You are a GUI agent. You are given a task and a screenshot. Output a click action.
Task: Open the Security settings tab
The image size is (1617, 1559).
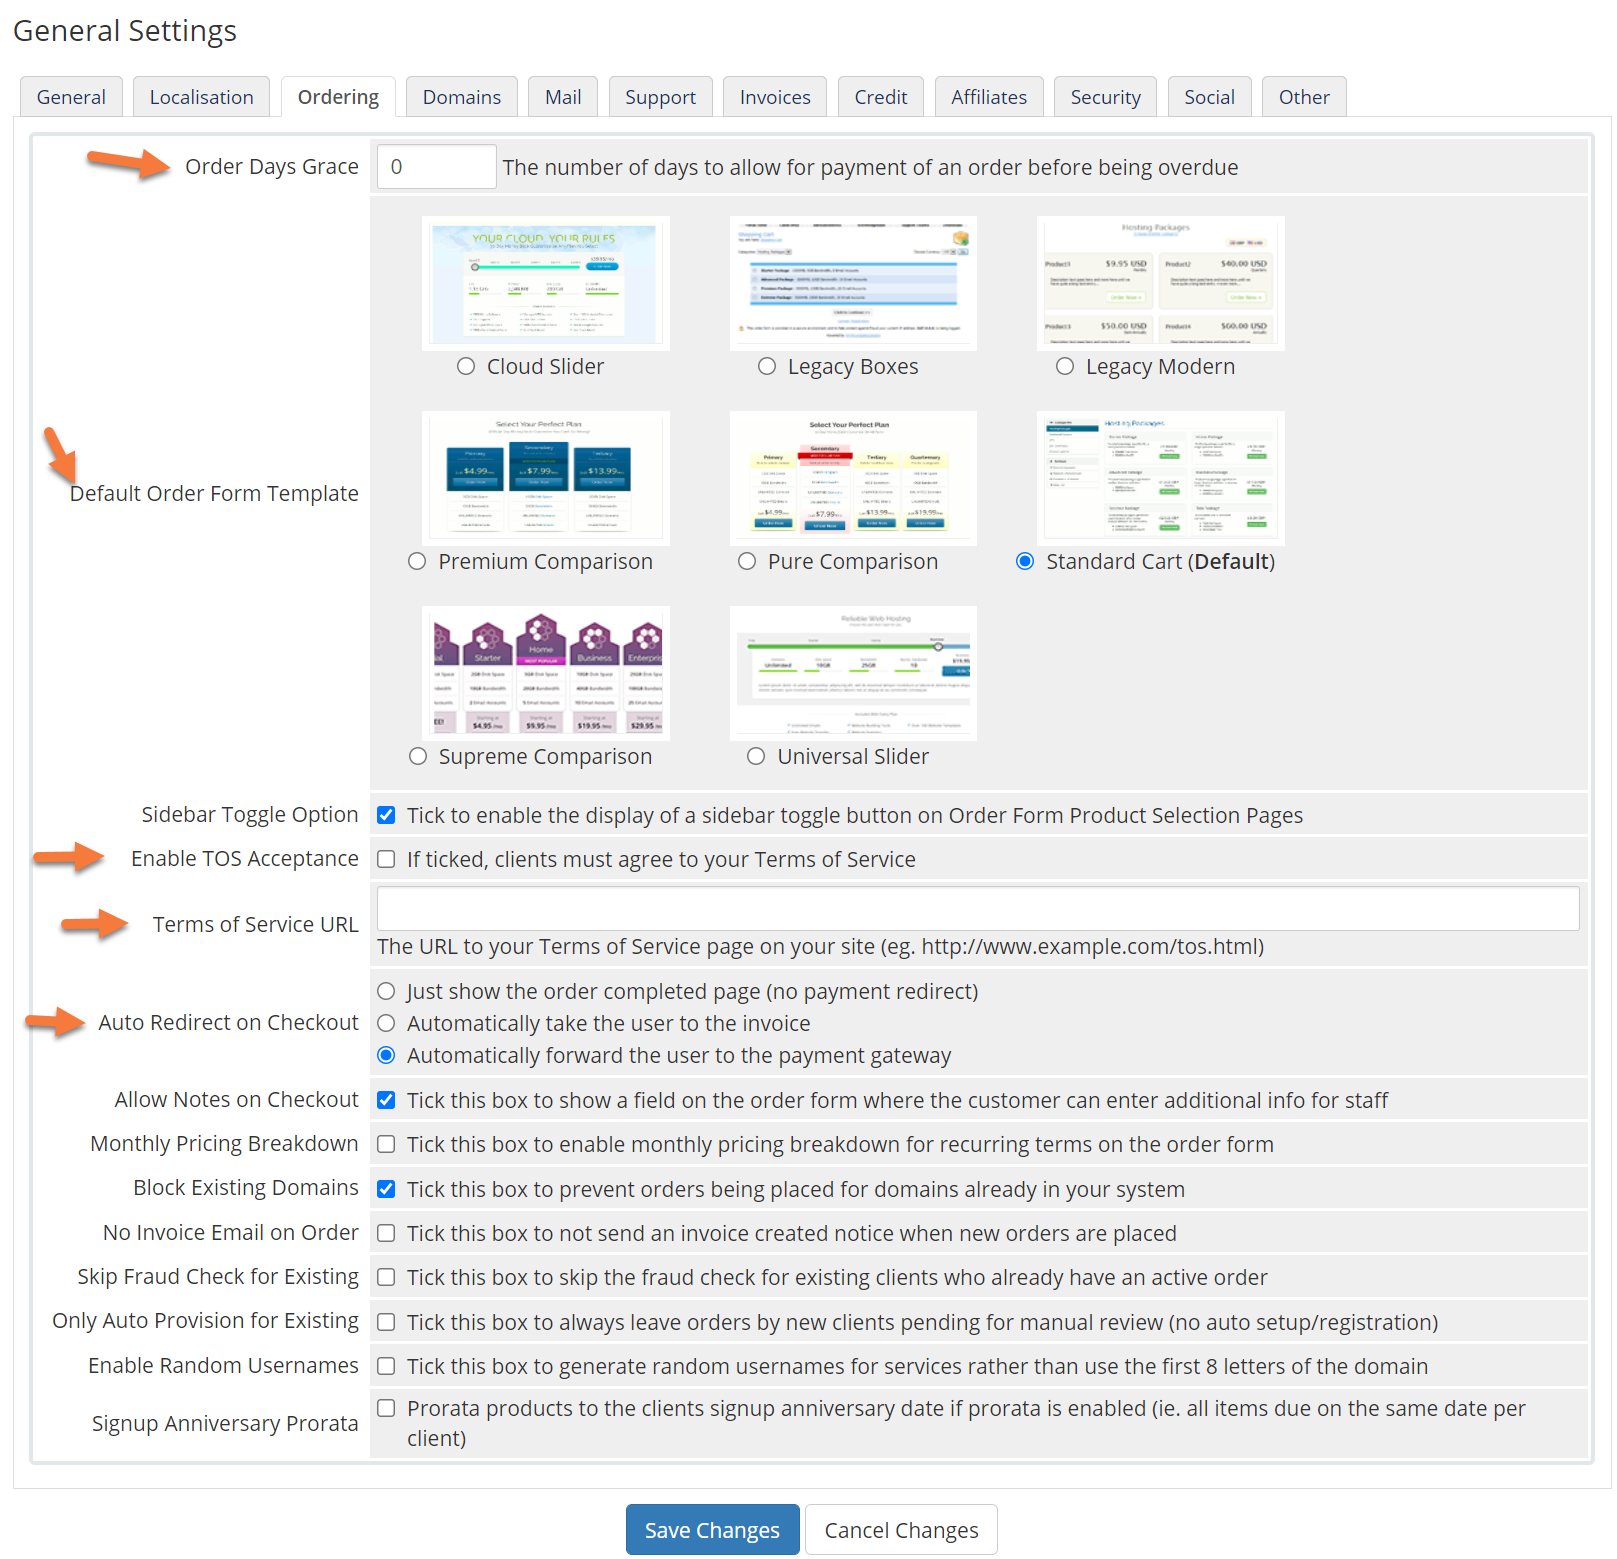(1105, 97)
